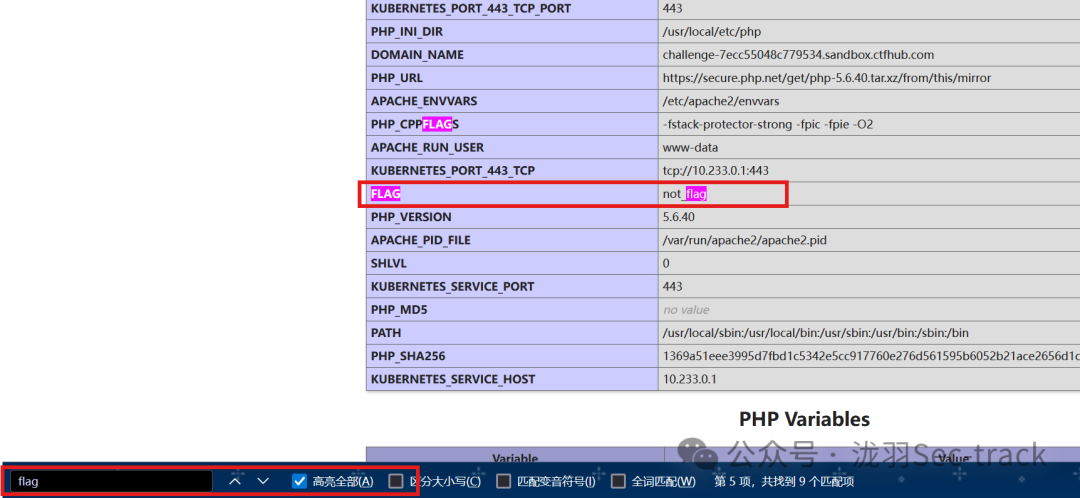Click the PATH variable name
This screenshot has height=498, width=1080.
pyautogui.click(x=386, y=333)
